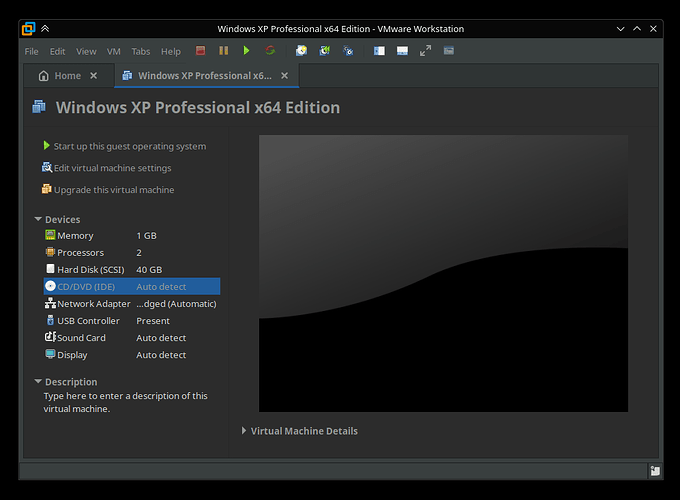The width and height of the screenshot is (680, 500).
Task: Click the Windows XP Professional x64 Edition heading
Action: pos(198,108)
